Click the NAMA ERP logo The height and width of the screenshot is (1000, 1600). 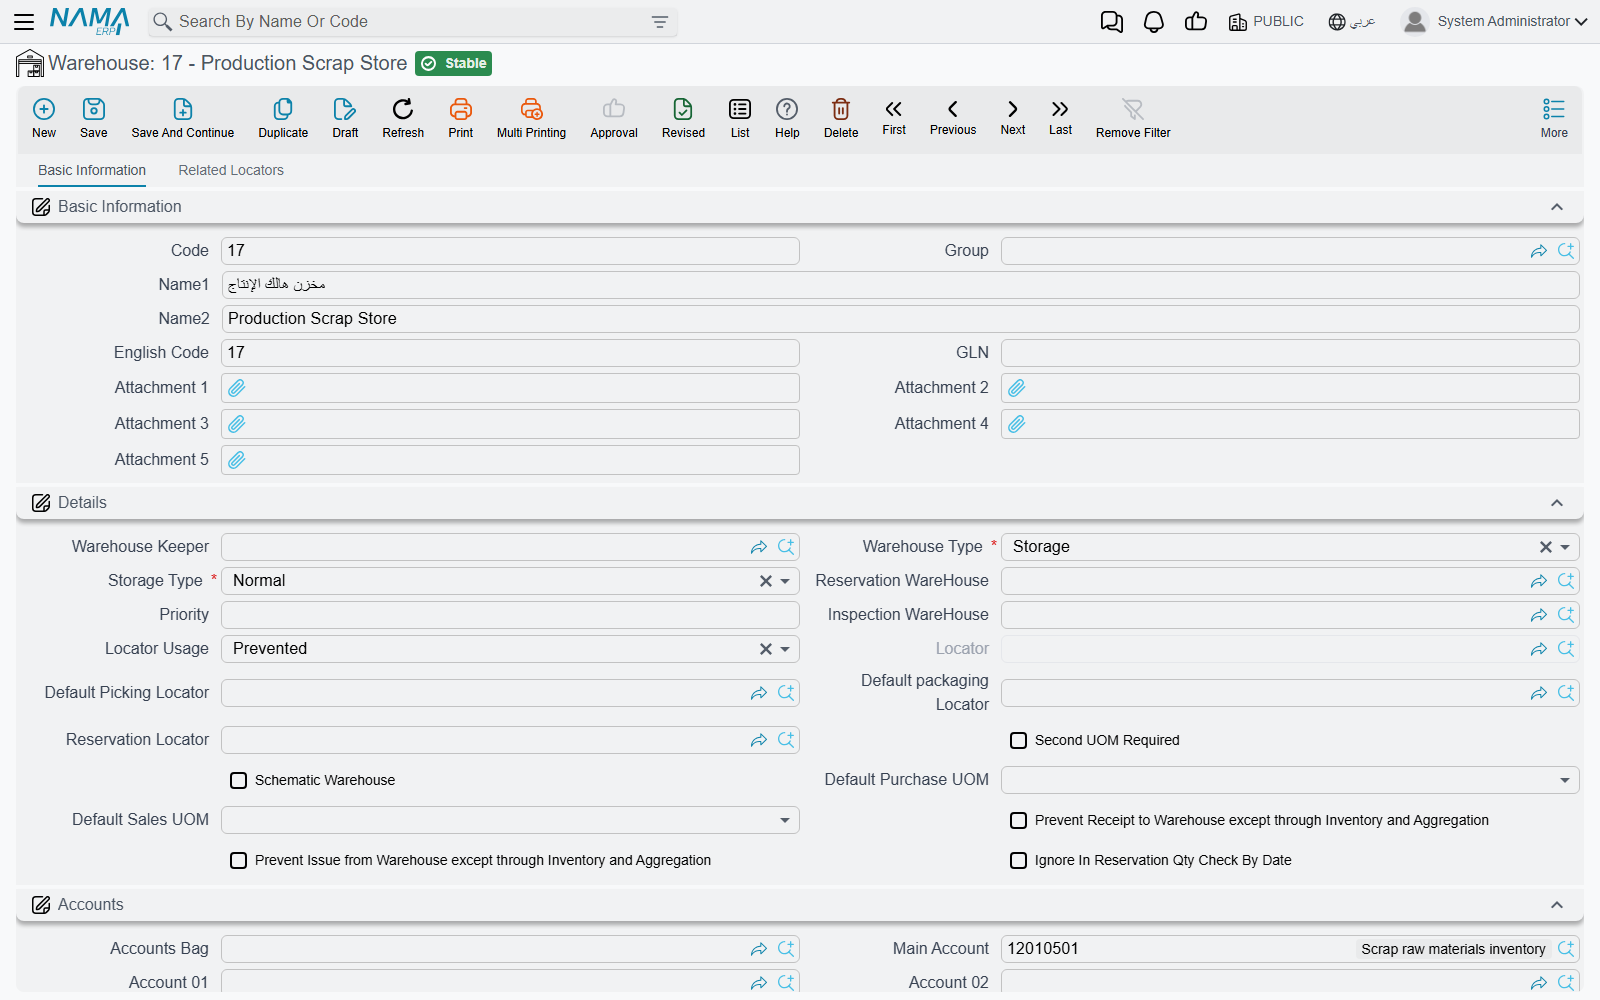click(x=89, y=21)
